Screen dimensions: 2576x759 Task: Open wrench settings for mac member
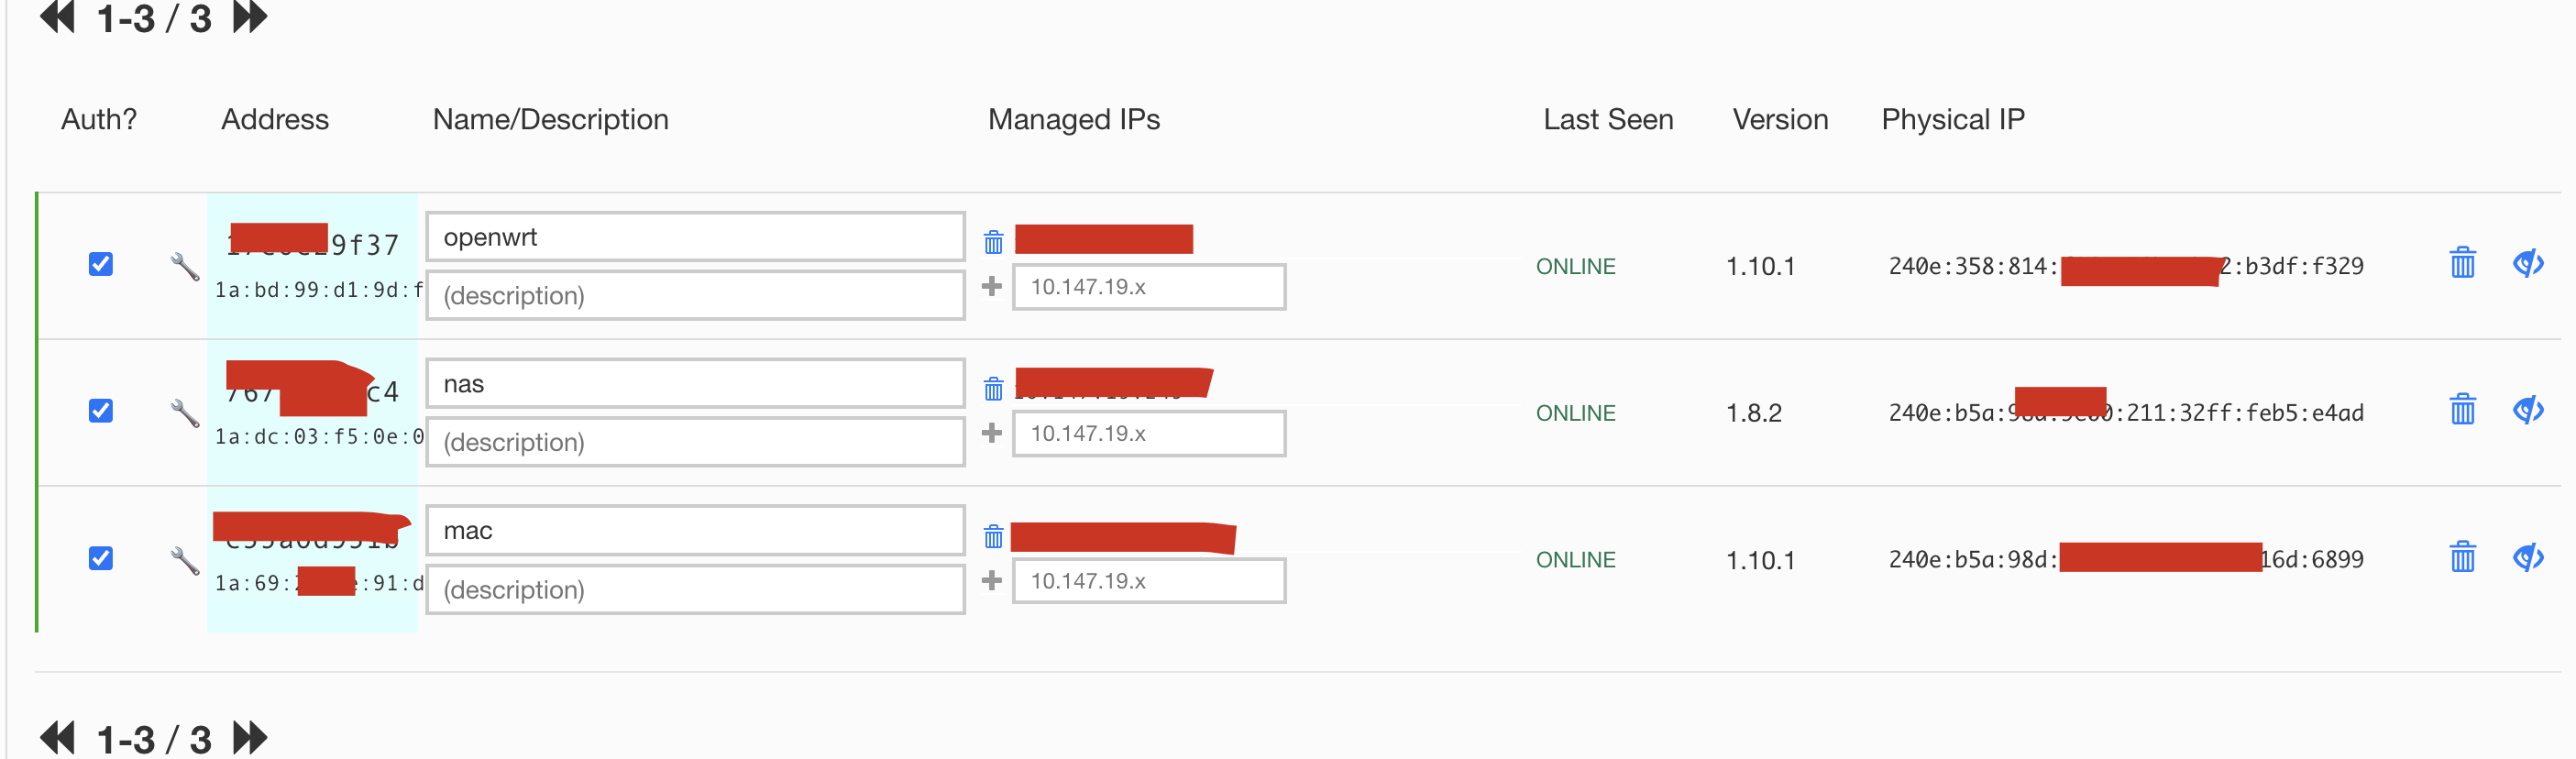pos(185,560)
